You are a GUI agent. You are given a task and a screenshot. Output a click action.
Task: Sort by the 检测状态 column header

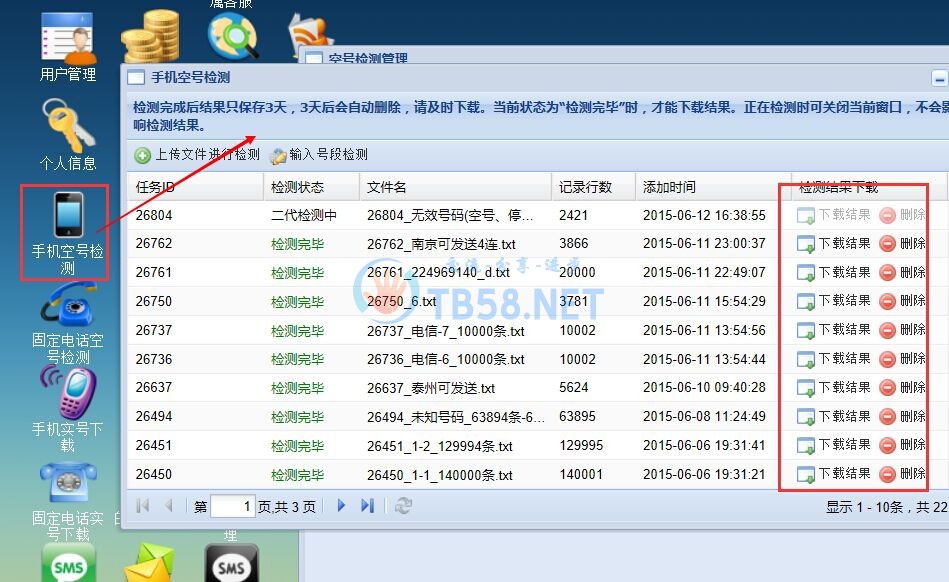click(312, 187)
